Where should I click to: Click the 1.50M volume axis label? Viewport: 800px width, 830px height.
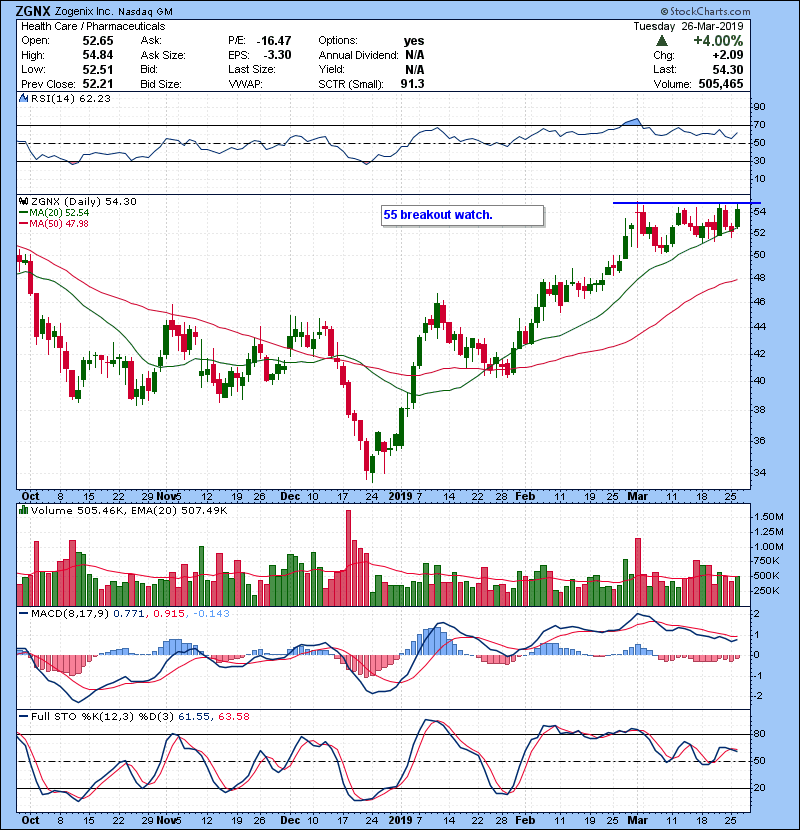[x=769, y=517]
